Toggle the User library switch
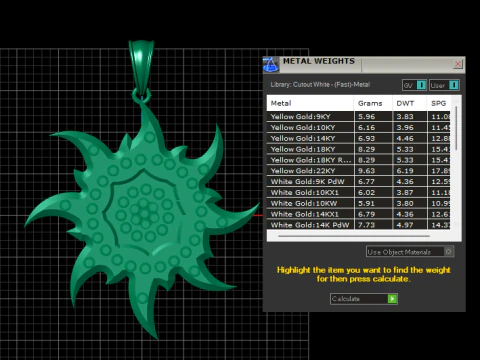 point(444,85)
